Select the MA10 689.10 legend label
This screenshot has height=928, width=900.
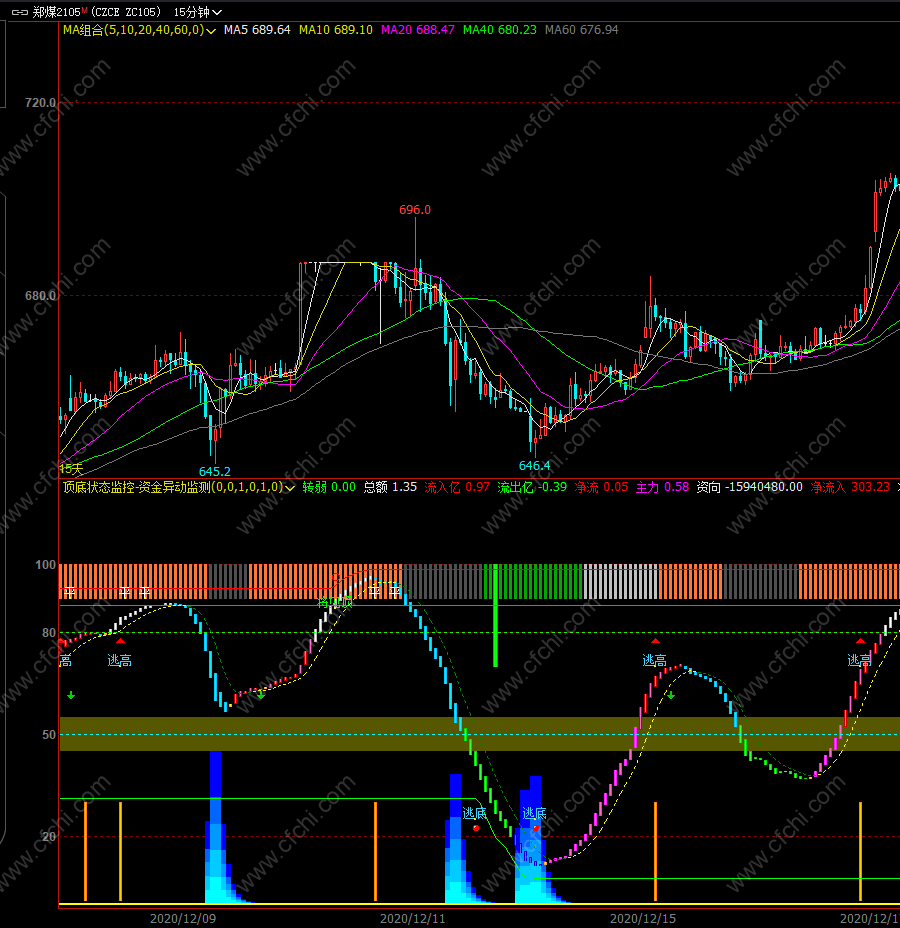pos(336,30)
